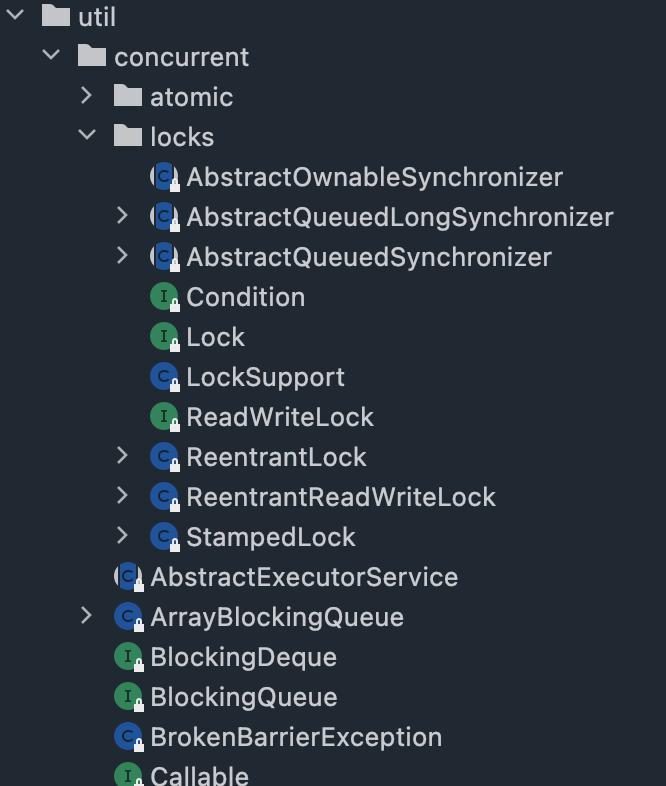Collapse the locks package
The height and width of the screenshot is (786, 666).
point(87,135)
